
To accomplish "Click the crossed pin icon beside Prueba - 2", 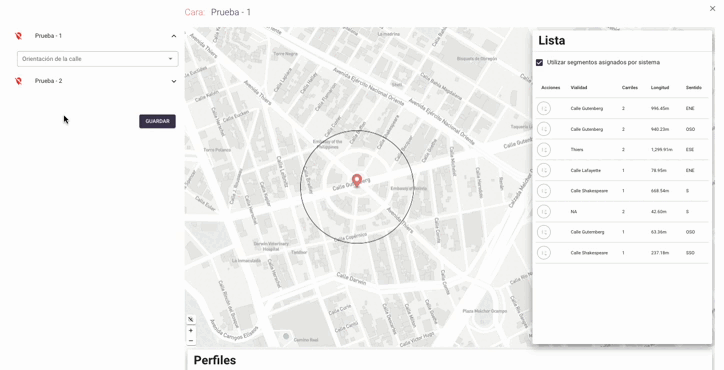I will tap(18, 81).
